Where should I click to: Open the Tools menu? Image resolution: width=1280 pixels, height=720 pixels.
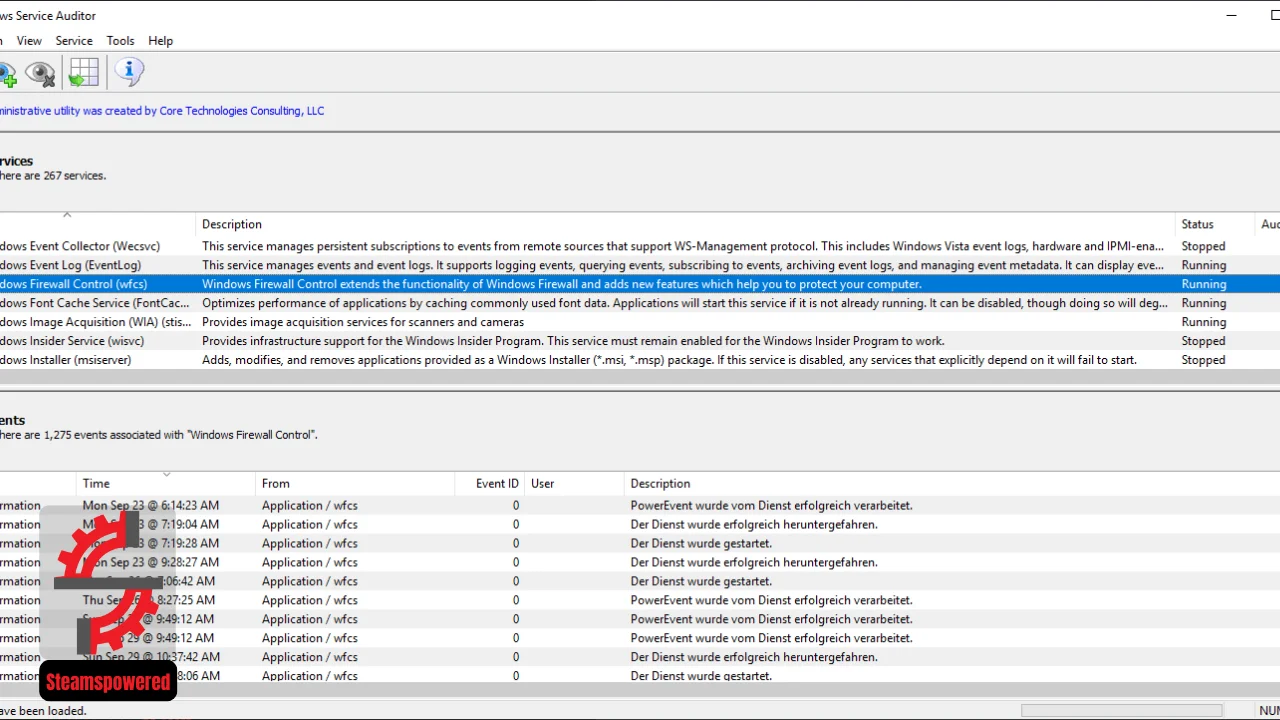[120, 41]
